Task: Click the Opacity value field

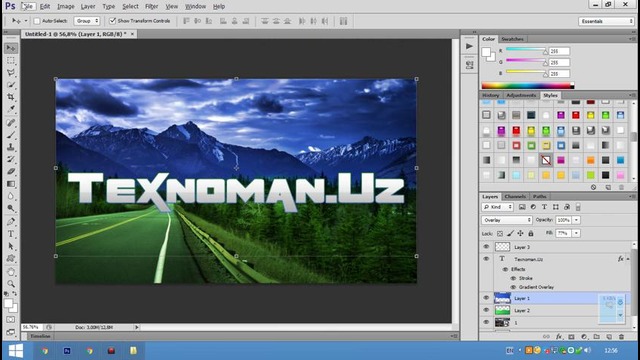Action: point(564,220)
